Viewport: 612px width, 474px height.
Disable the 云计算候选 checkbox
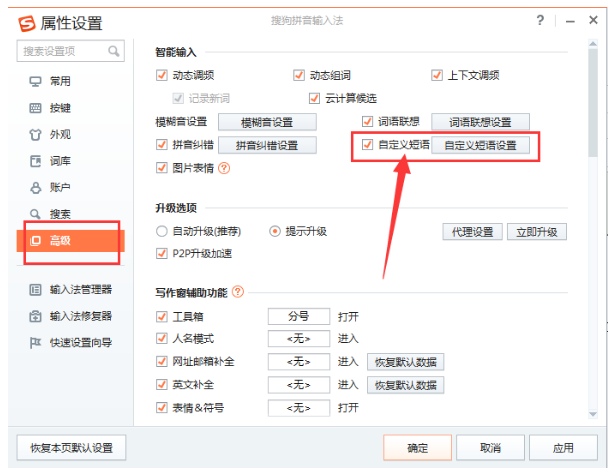(315, 98)
